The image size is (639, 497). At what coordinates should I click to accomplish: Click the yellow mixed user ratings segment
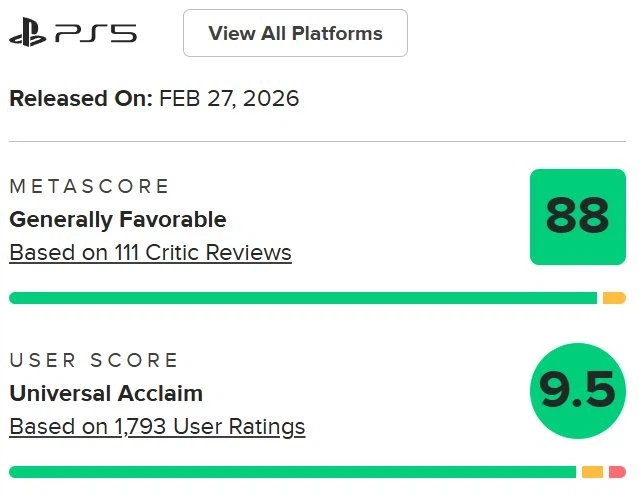click(x=592, y=472)
